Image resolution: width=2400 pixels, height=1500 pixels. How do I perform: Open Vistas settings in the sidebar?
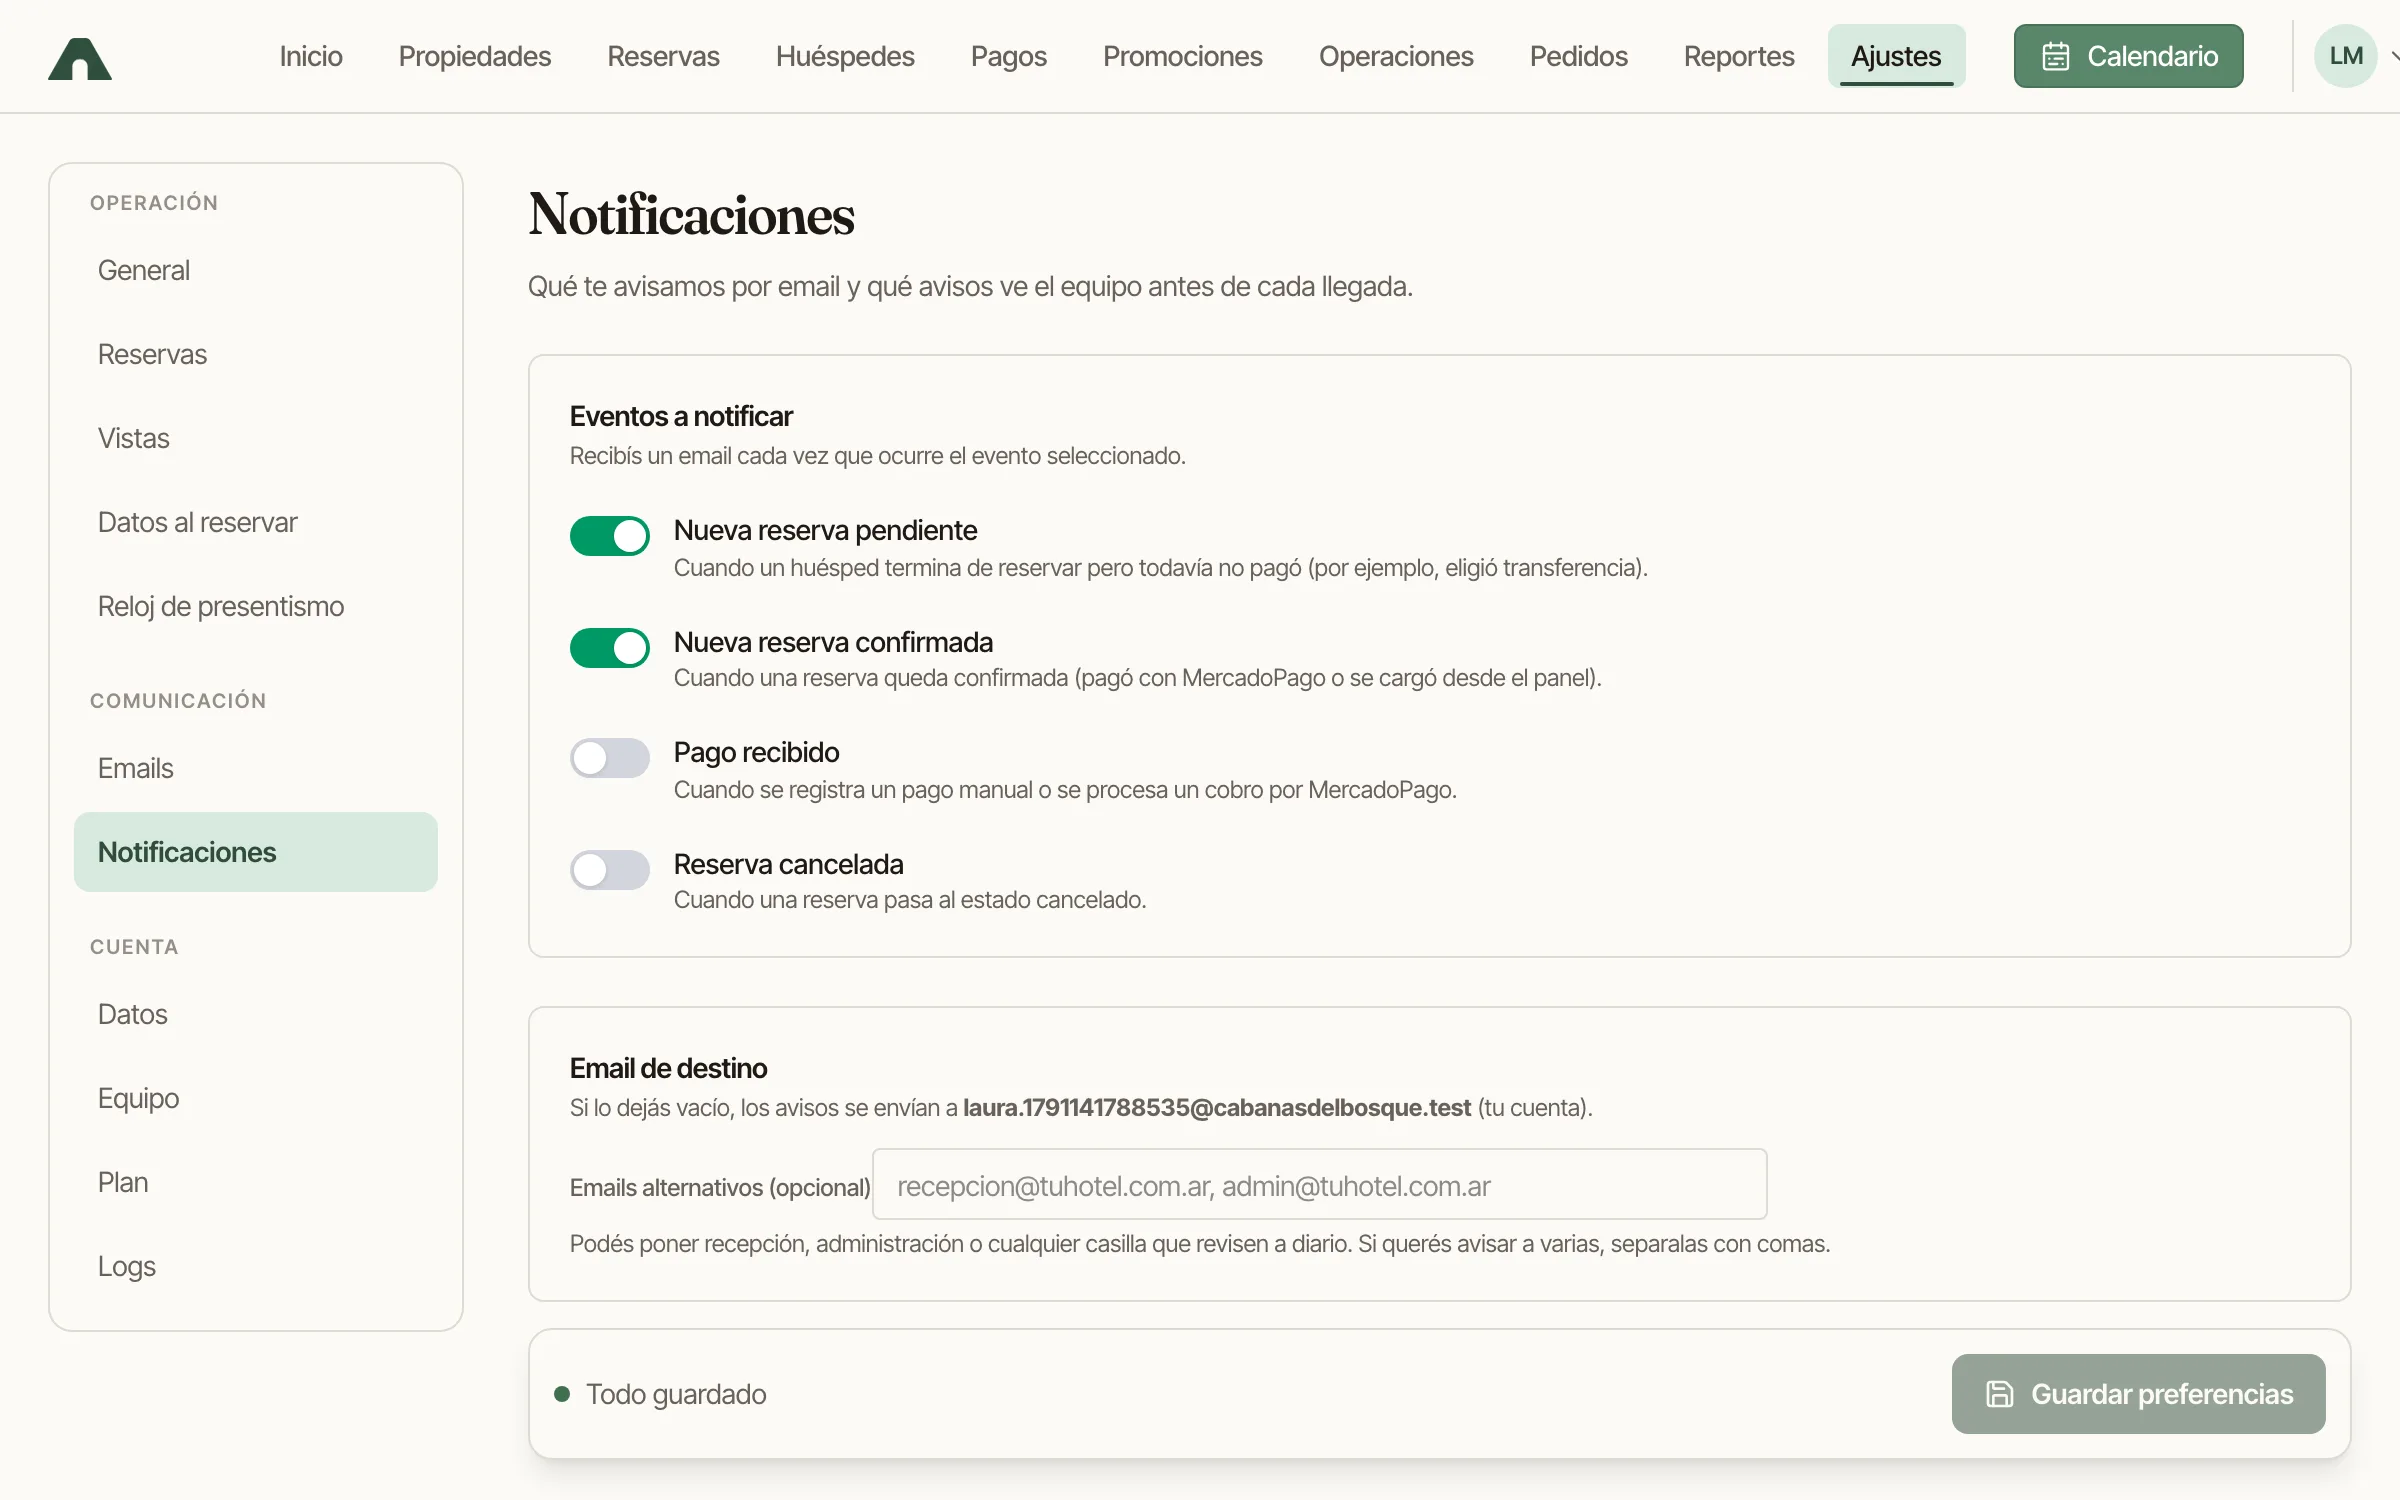click(x=256, y=438)
